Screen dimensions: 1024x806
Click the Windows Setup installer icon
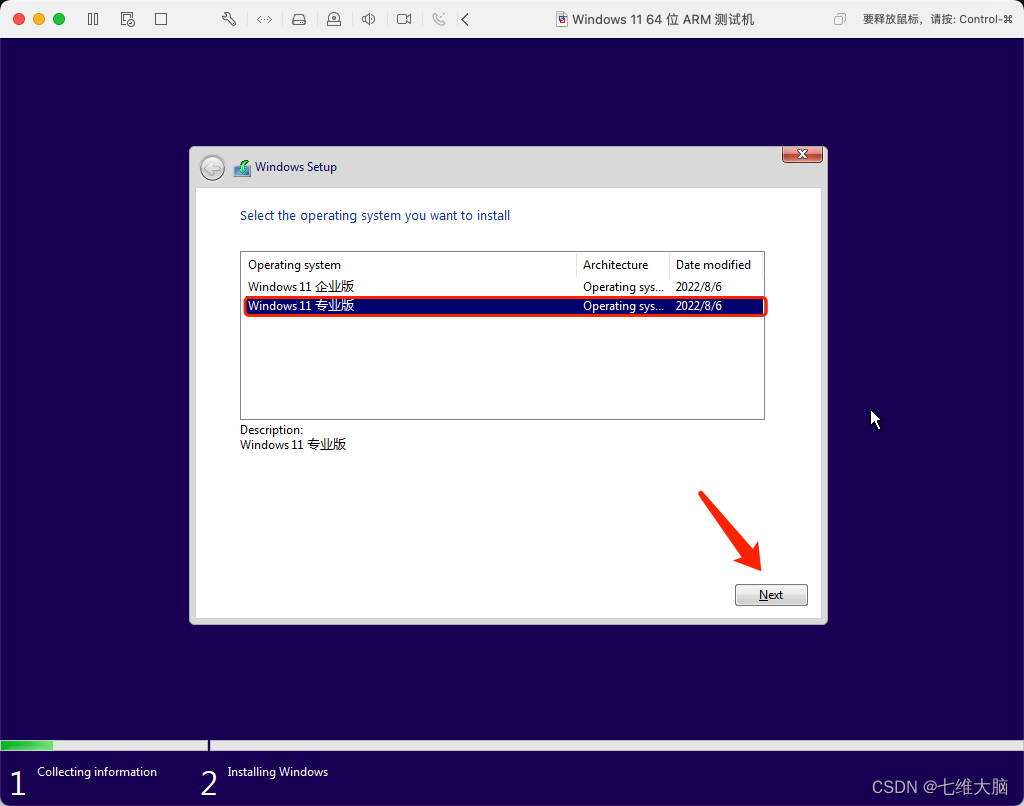click(242, 168)
